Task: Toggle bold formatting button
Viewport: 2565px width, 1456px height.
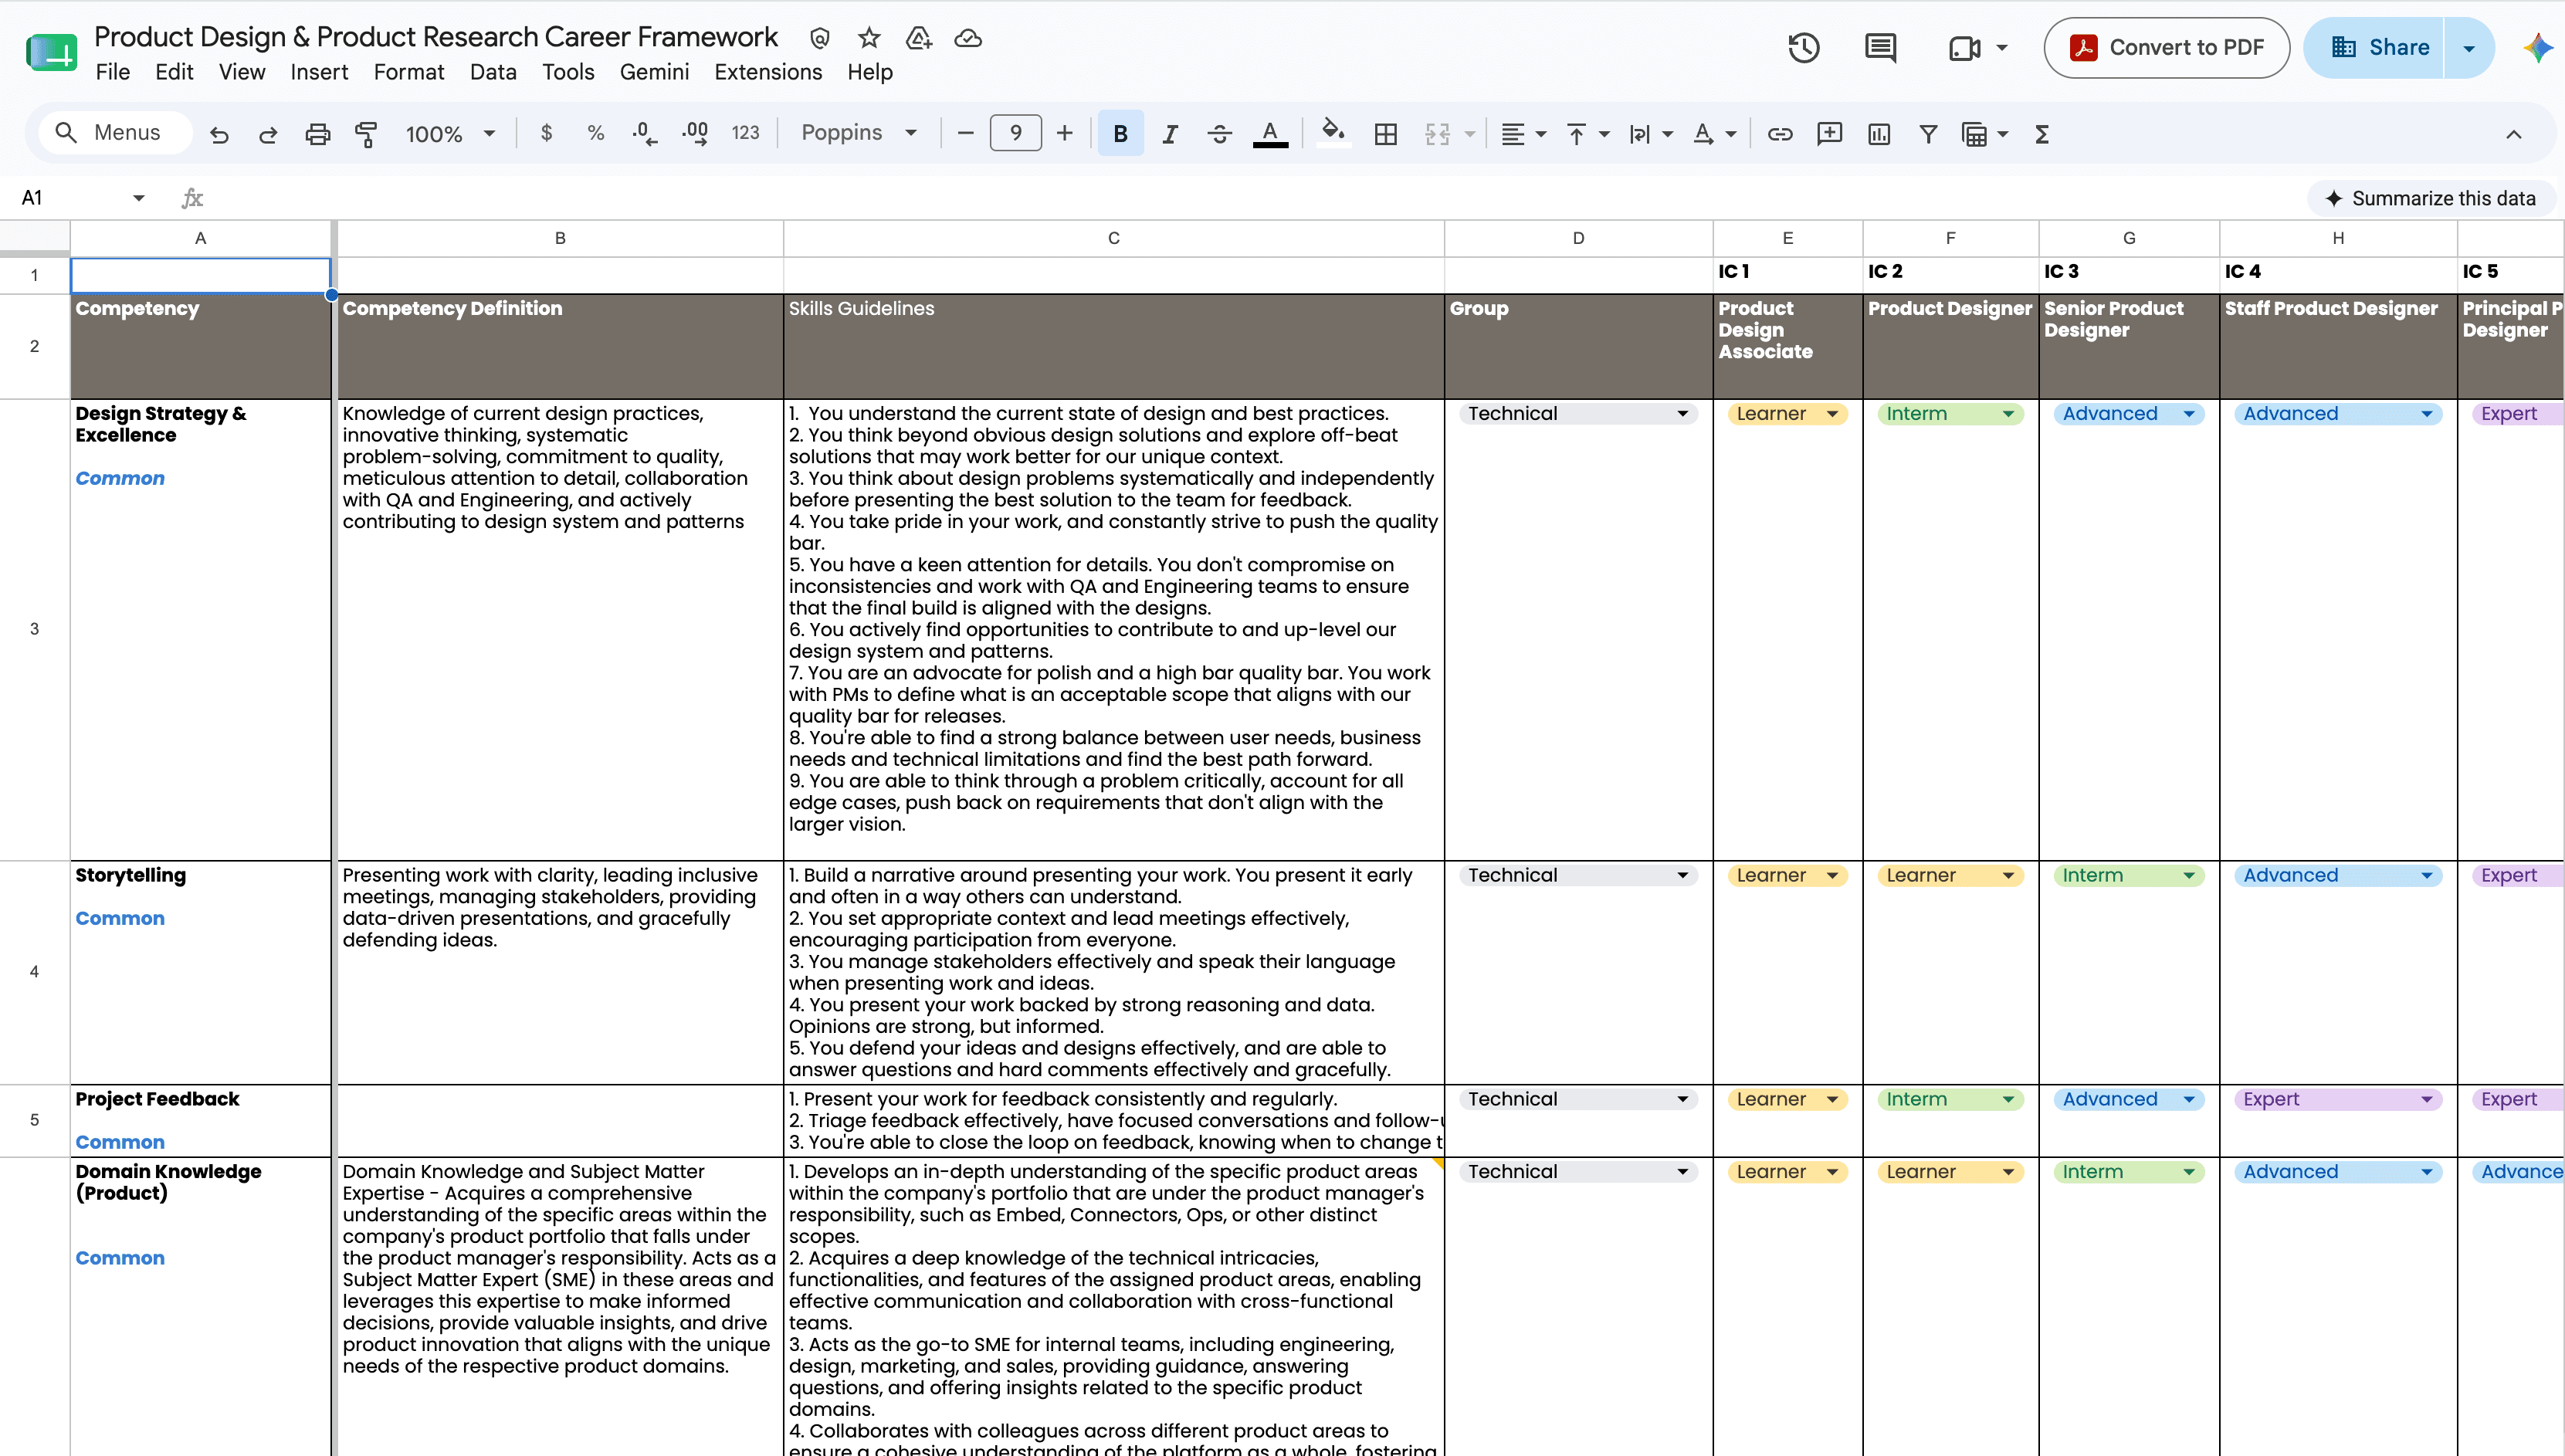Action: 1120,134
